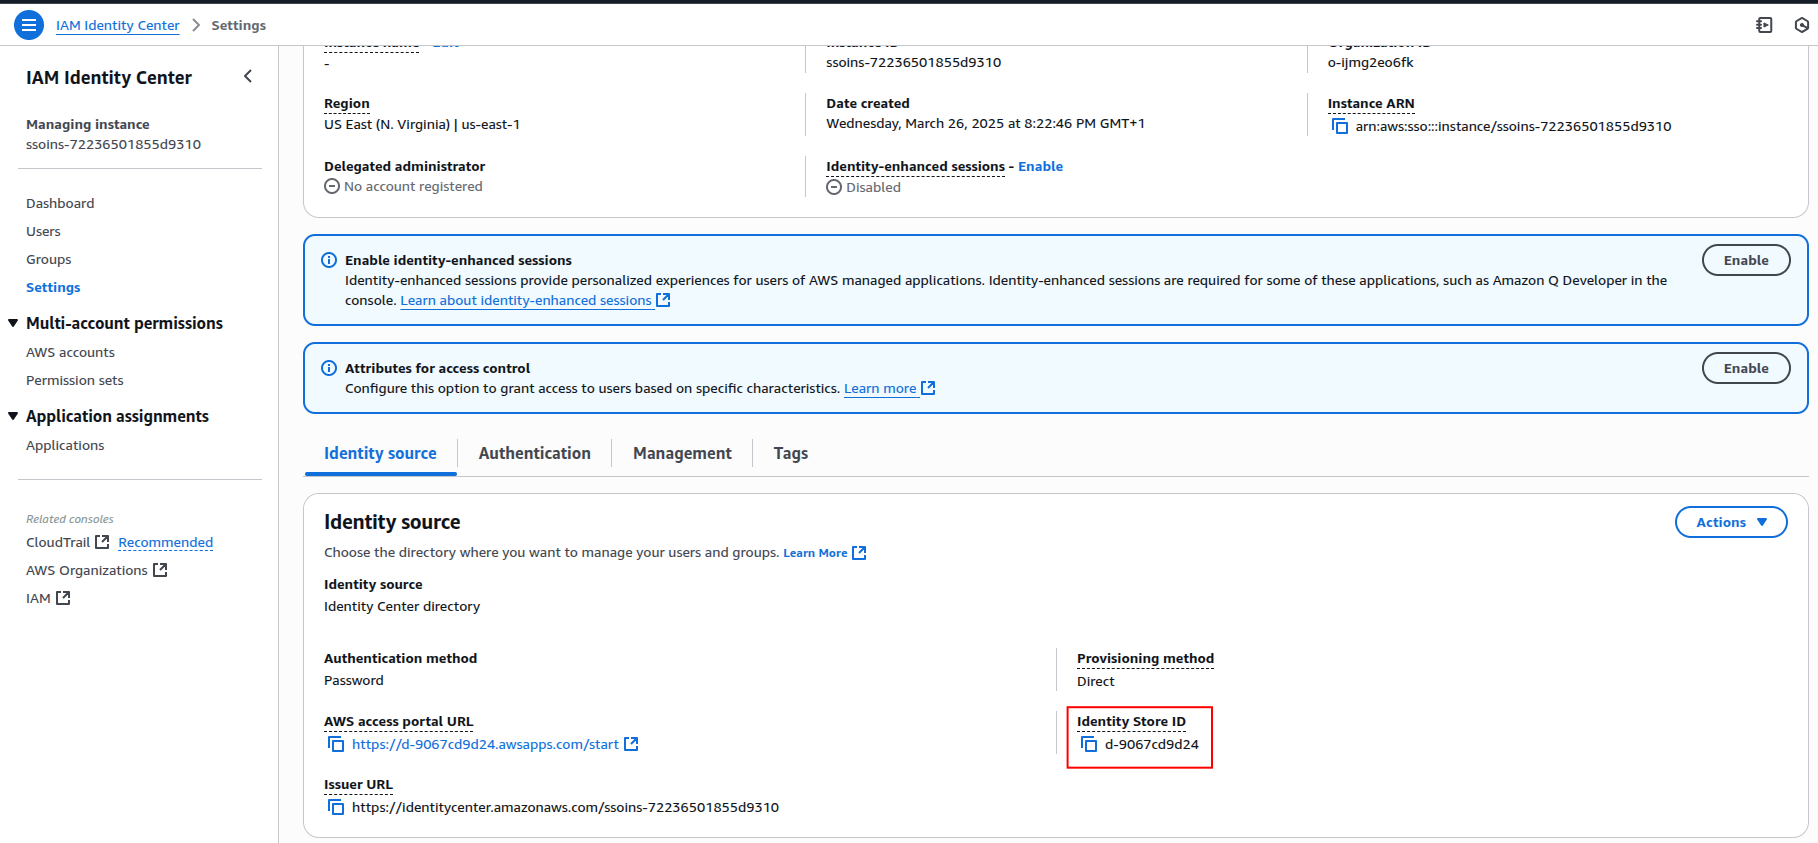Click the top-right help hexagon icon

tap(1801, 25)
